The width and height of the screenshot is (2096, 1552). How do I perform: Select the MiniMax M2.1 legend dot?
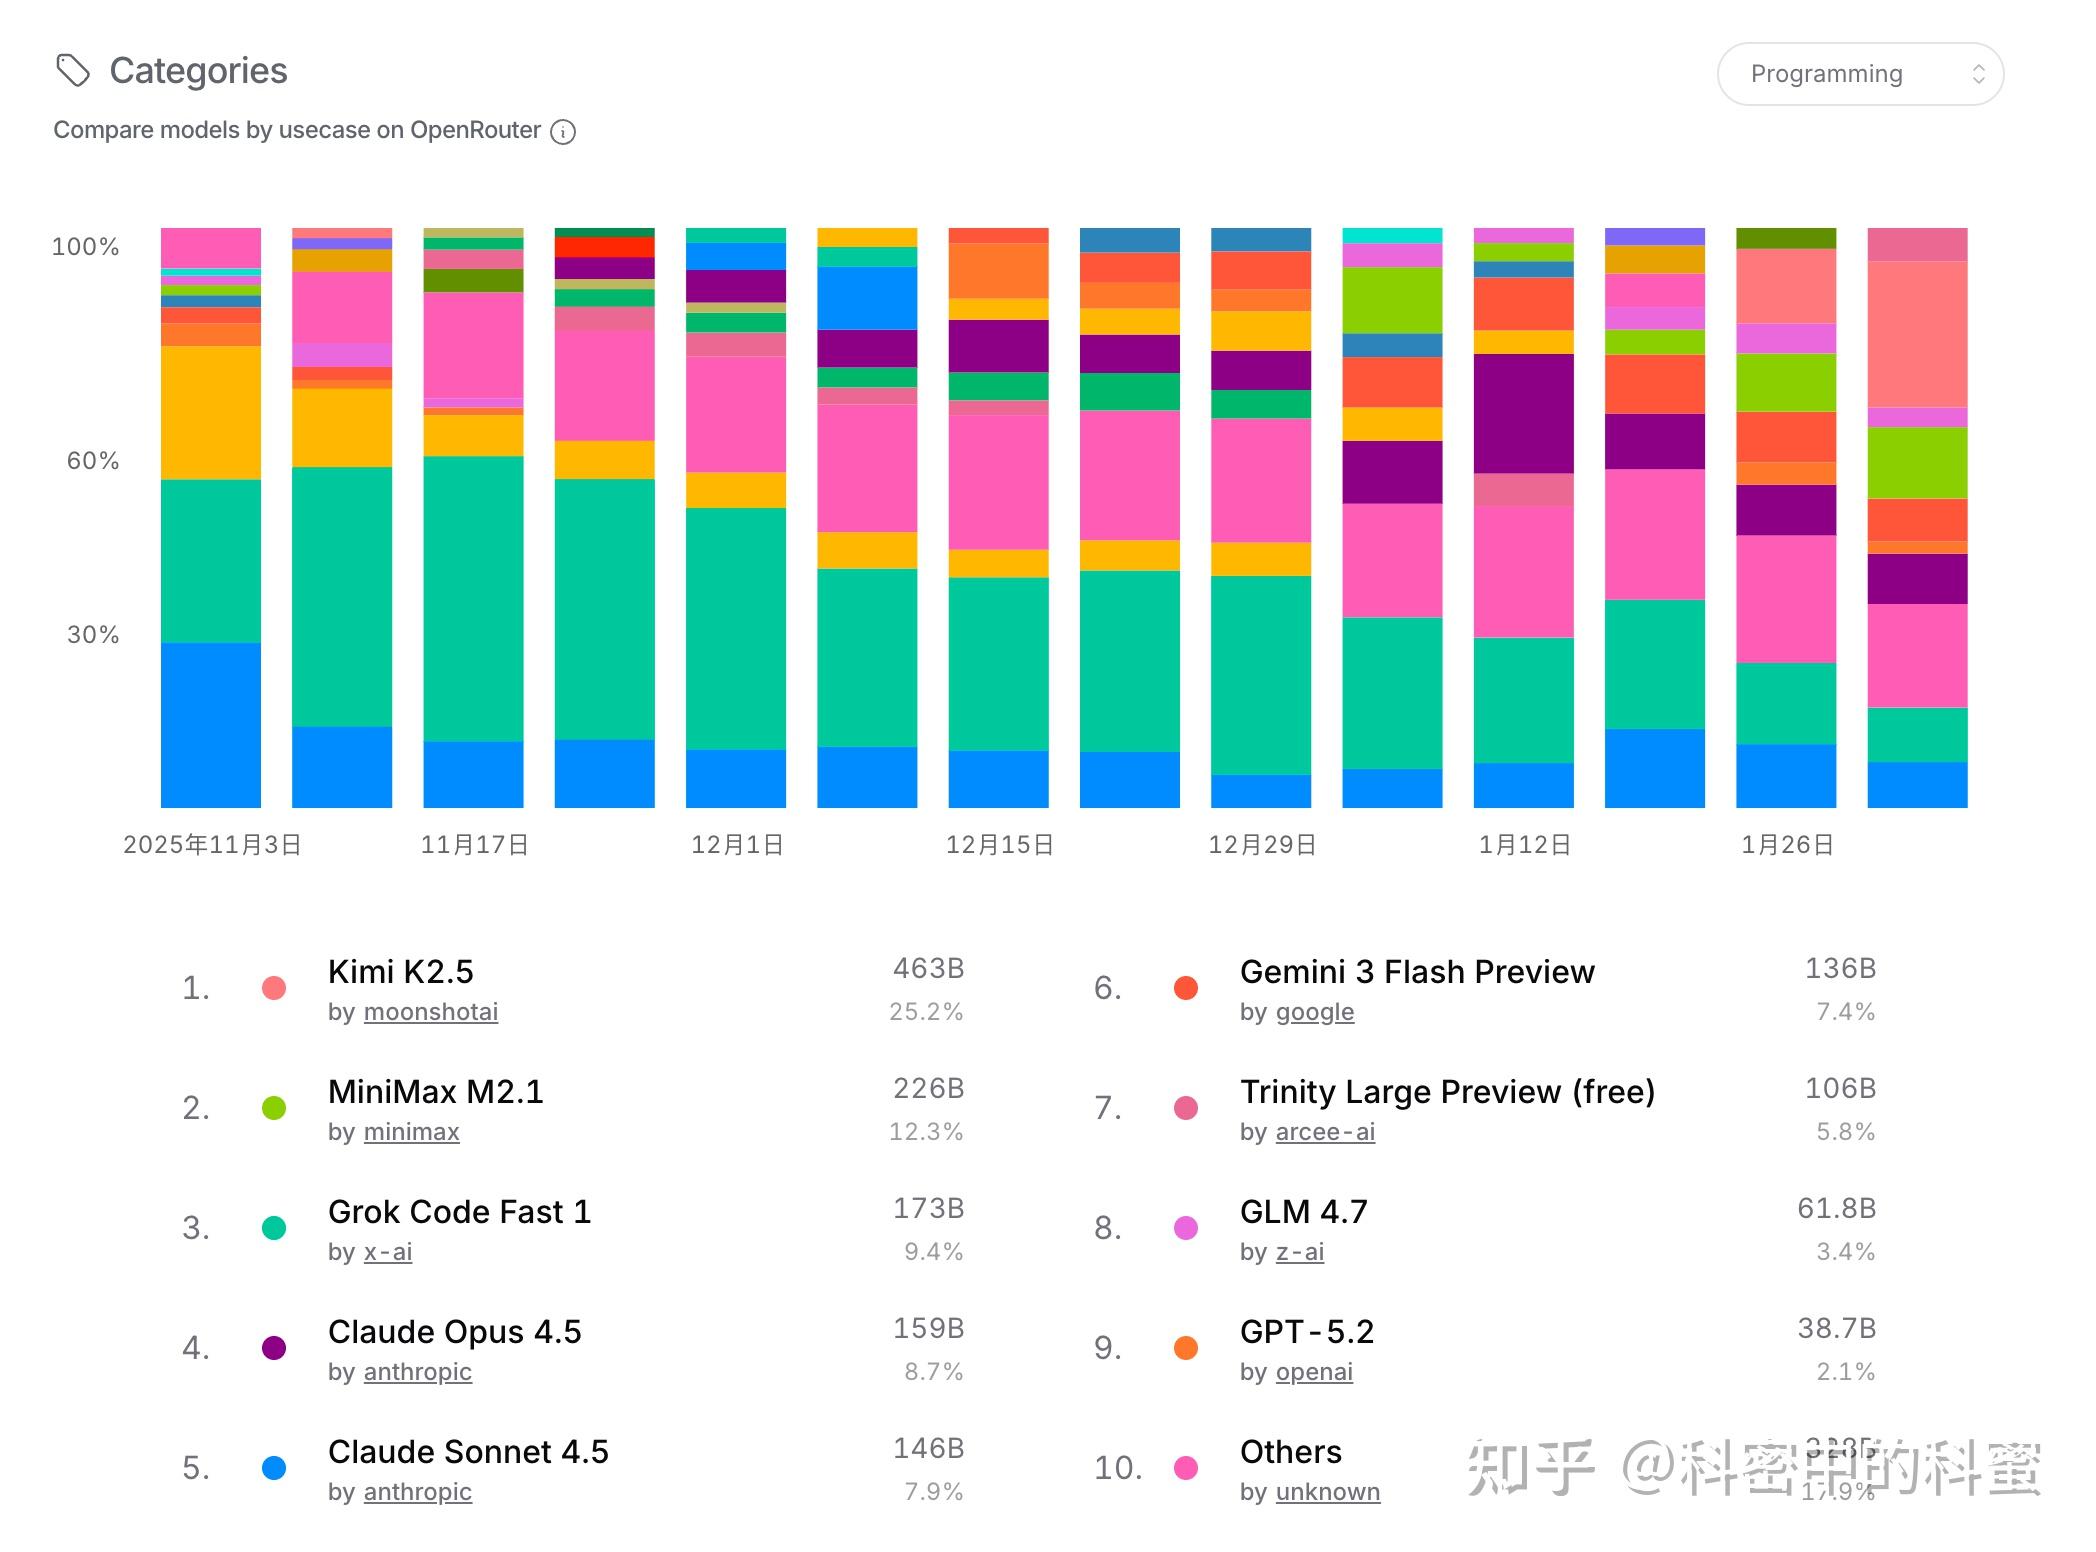(272, 1108)
